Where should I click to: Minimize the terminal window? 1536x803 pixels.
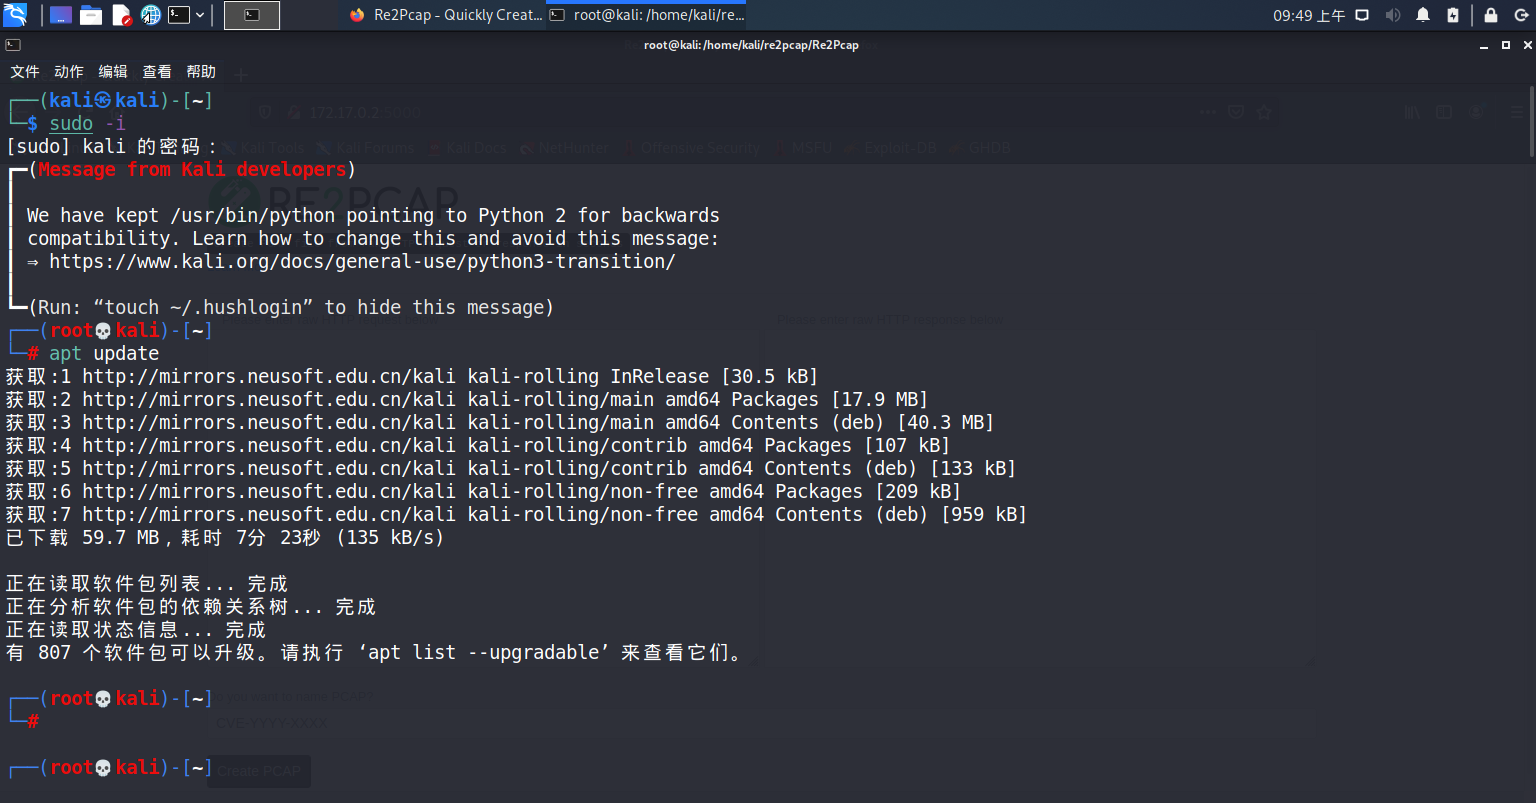pyautogui.click(x=1484, y=45)
